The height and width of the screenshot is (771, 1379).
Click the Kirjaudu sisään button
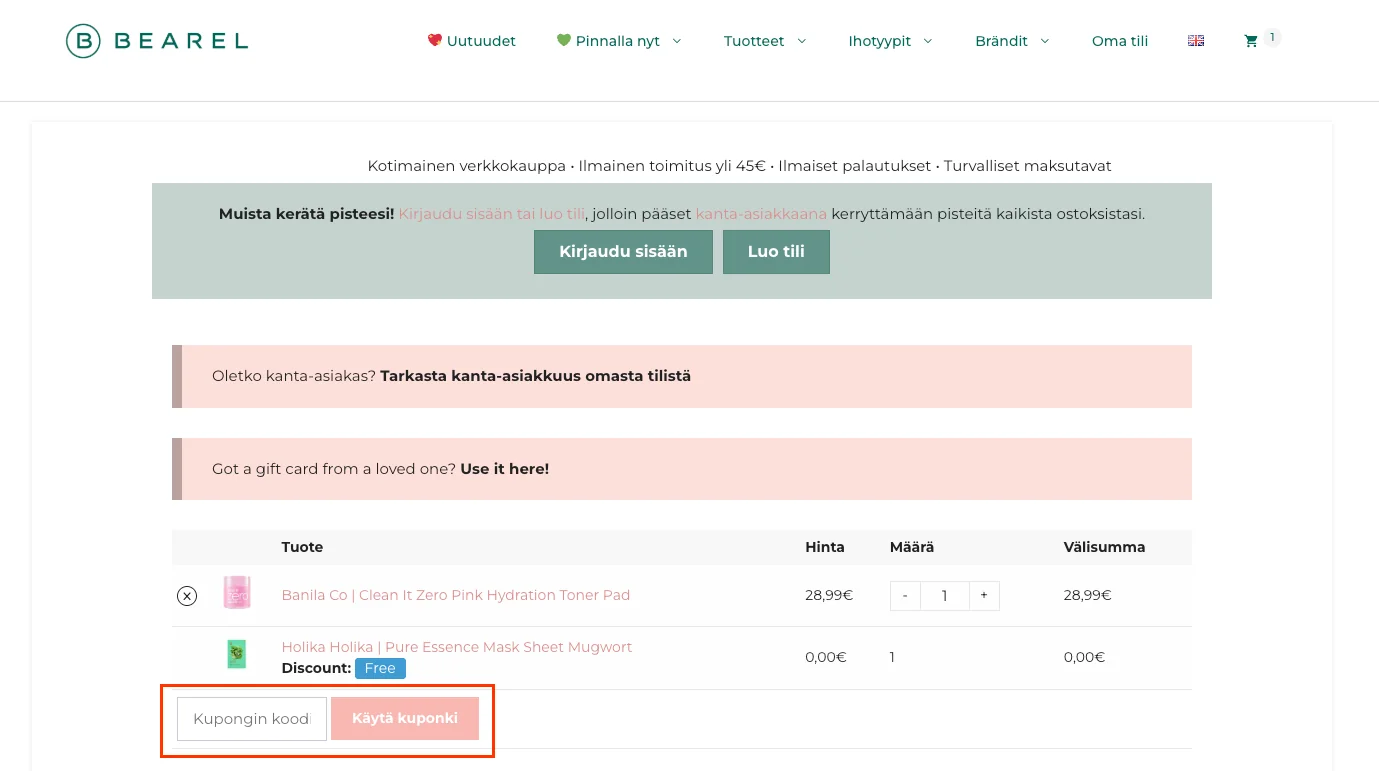tap(623, 252)
